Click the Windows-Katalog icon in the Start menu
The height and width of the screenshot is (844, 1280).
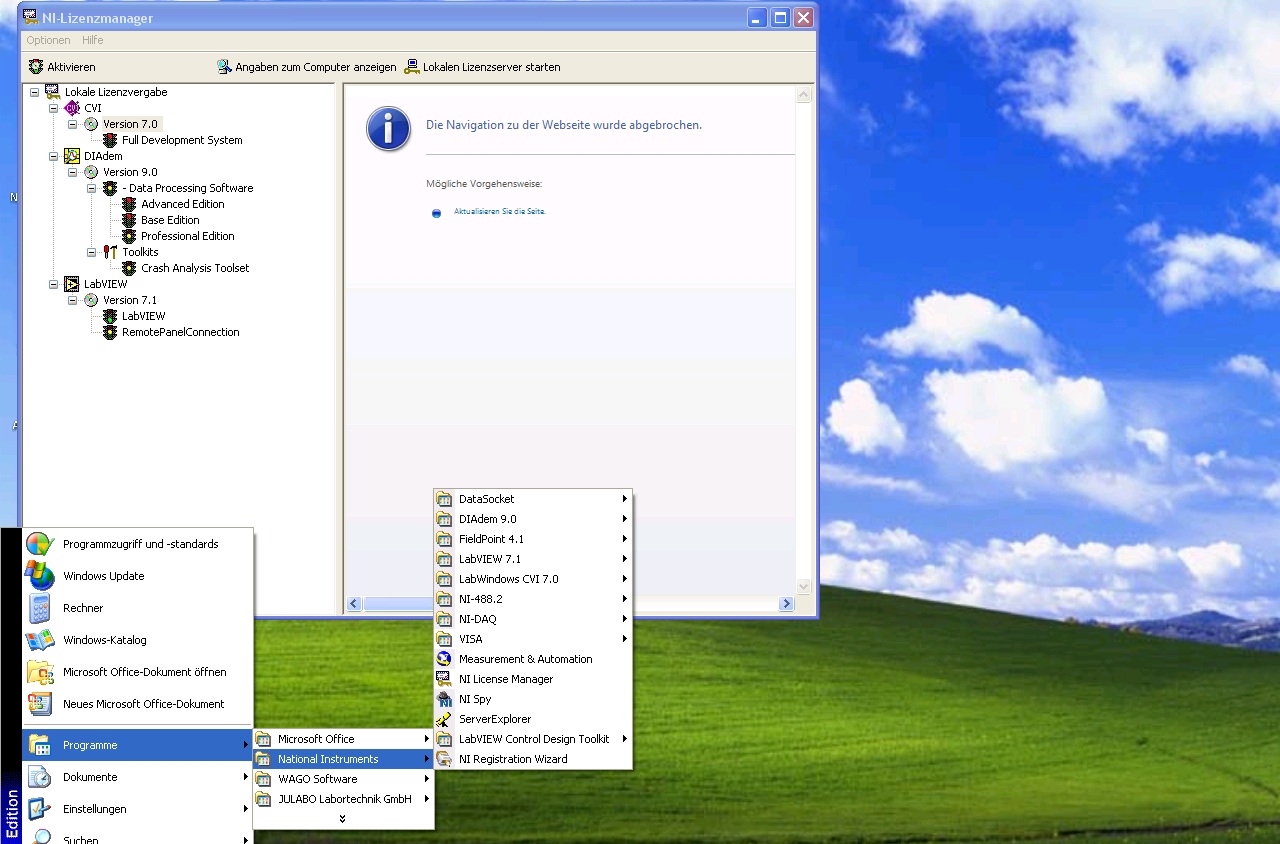[x=40, y=640]
